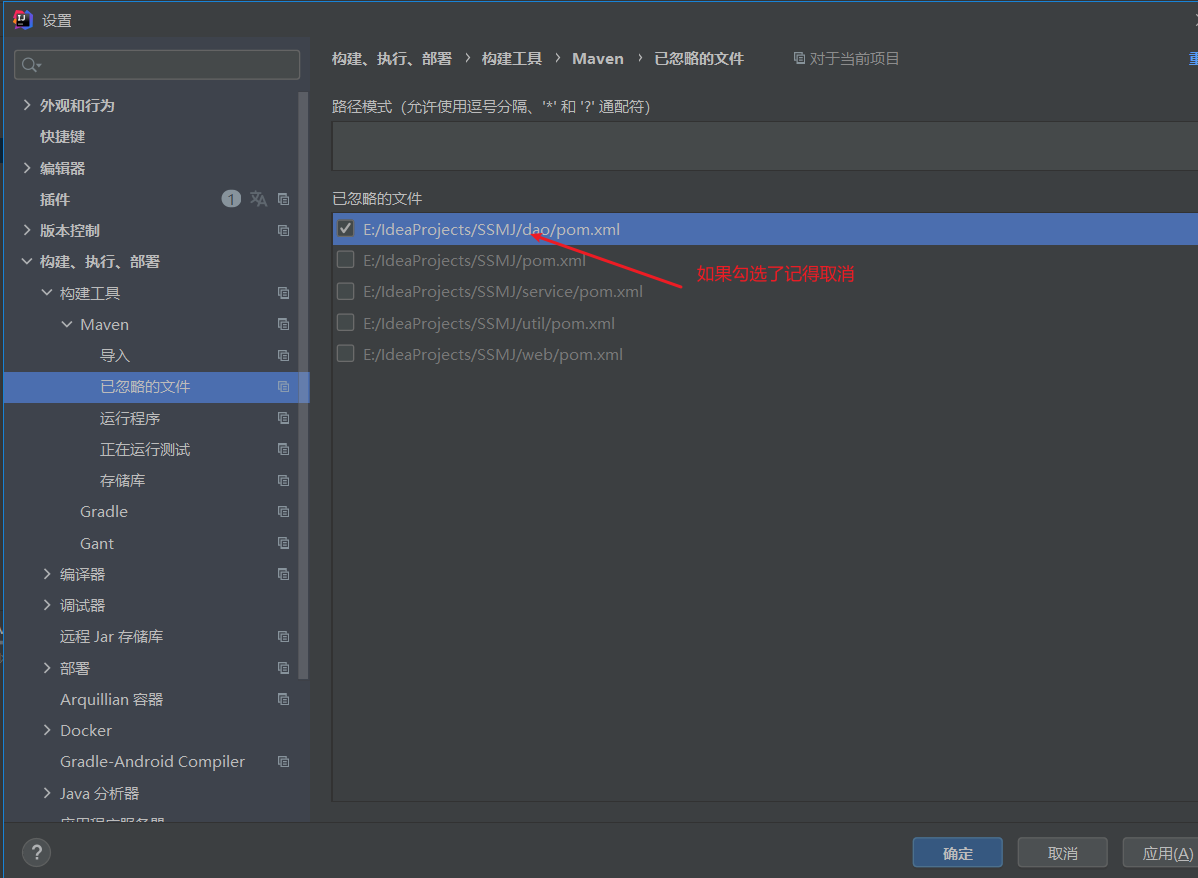
Task: Click the search magnifier icon
Action: point(31,65)
